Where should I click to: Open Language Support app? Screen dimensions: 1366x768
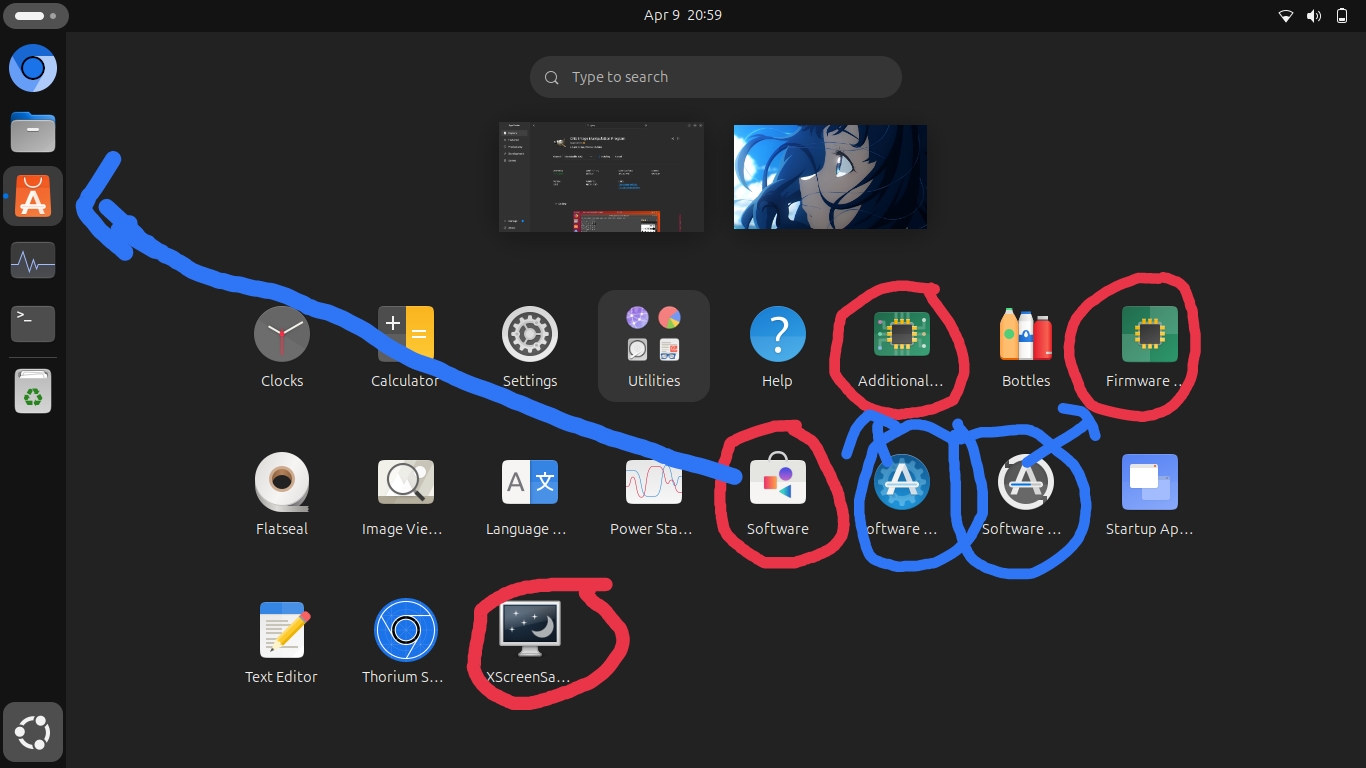coord(529,482)
